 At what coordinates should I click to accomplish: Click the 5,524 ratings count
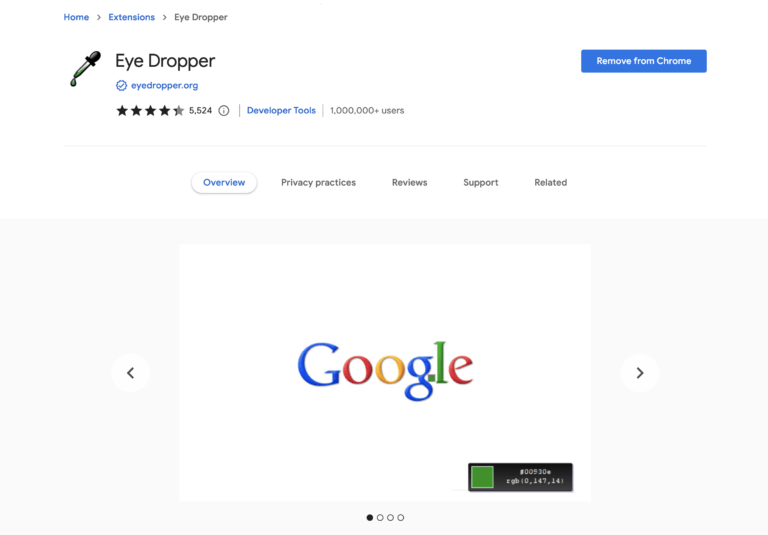point(200,111)
